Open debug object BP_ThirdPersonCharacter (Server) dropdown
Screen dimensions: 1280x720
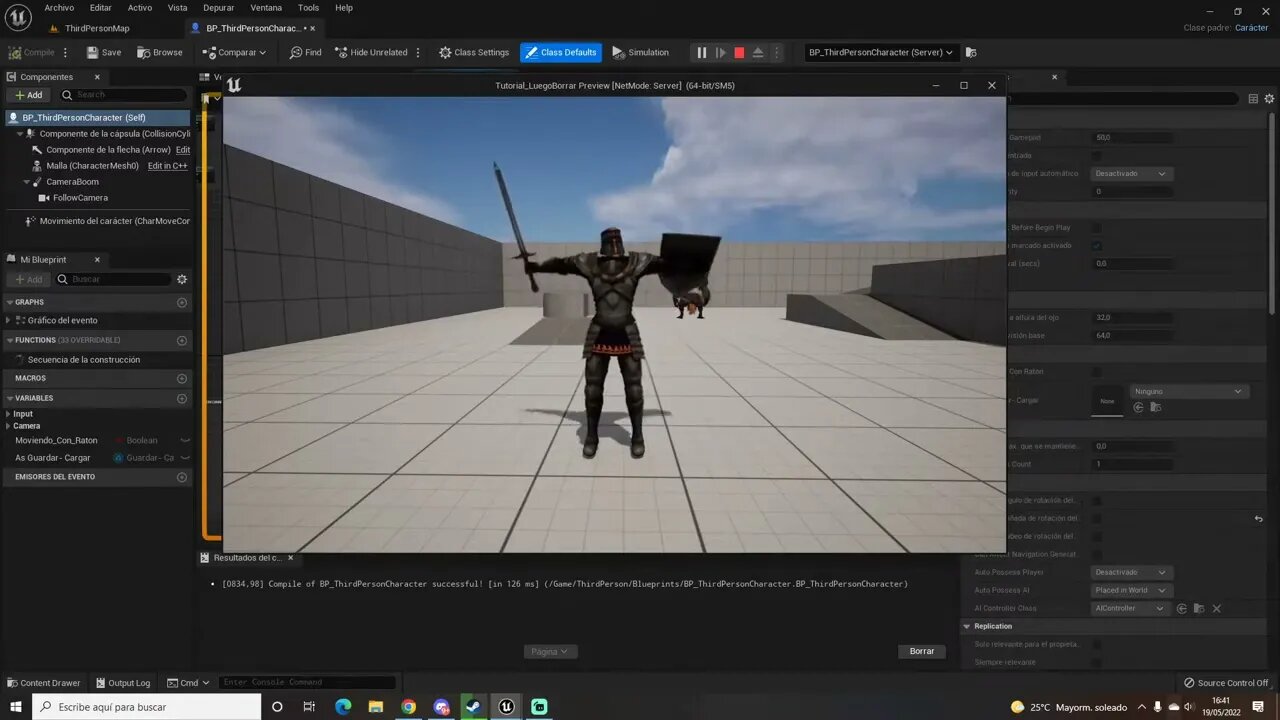tap(881, 52)
